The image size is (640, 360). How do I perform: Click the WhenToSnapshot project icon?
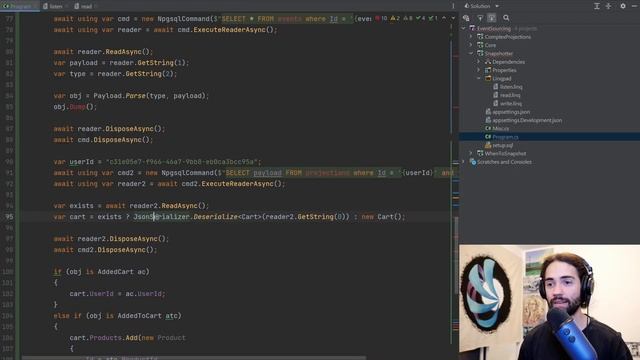point(480,153)
